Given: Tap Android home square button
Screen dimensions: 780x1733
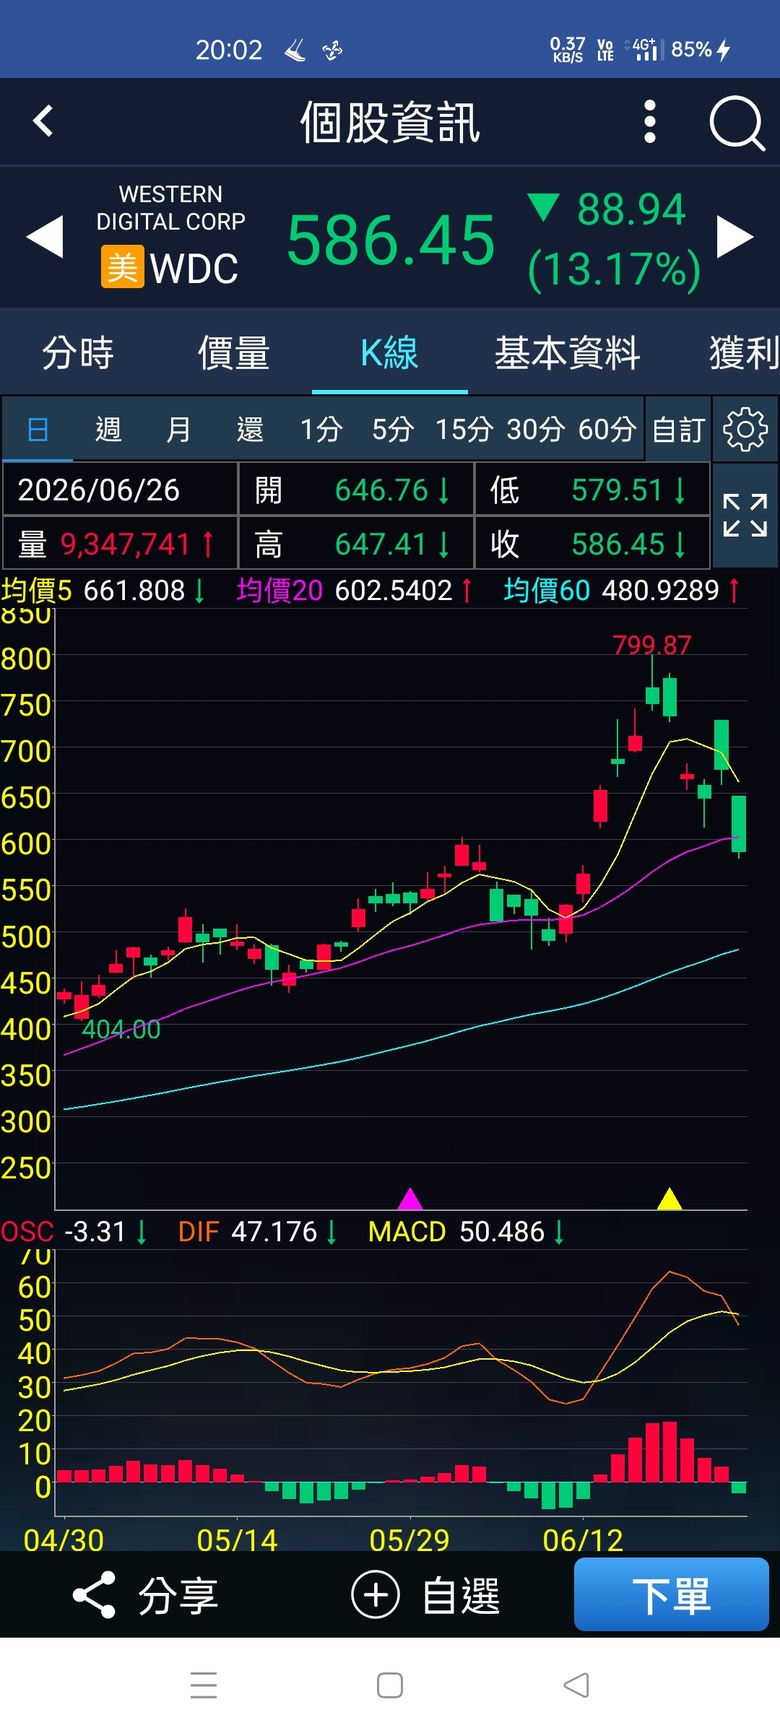Looking at the screenshot, I should [x=390, y=1685].
